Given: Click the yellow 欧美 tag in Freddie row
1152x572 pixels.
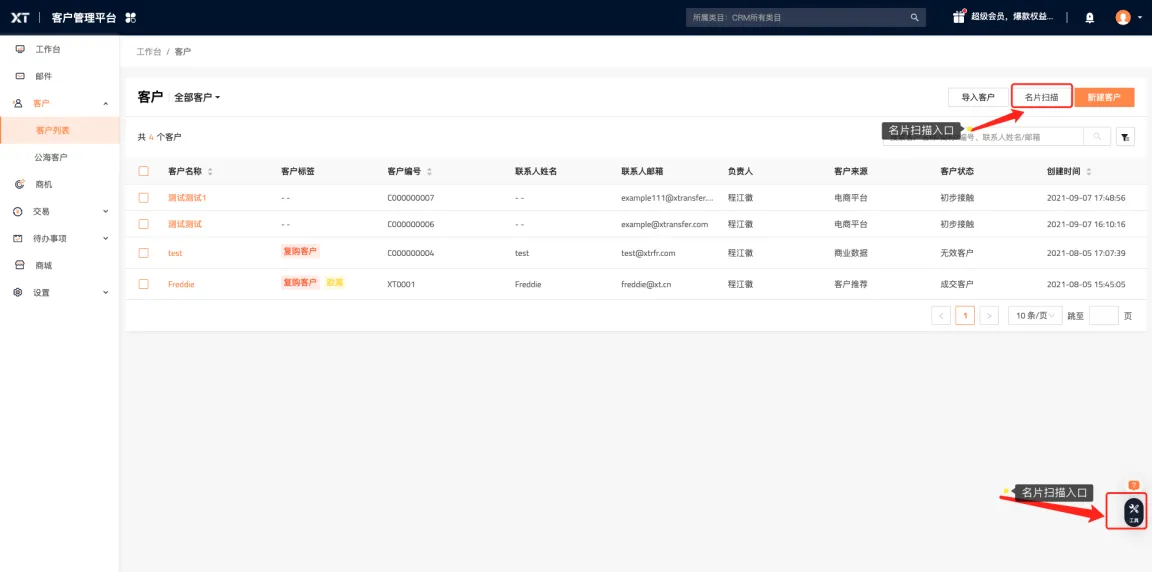Looking at the screenshot, I should [336, 283].
